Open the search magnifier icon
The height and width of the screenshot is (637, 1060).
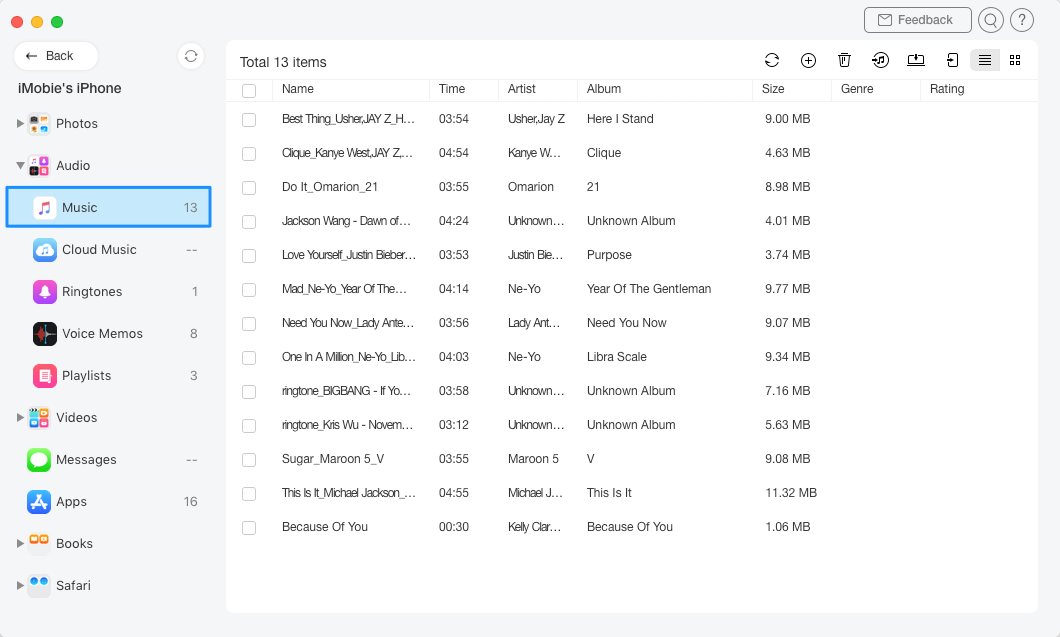(990, 20)
